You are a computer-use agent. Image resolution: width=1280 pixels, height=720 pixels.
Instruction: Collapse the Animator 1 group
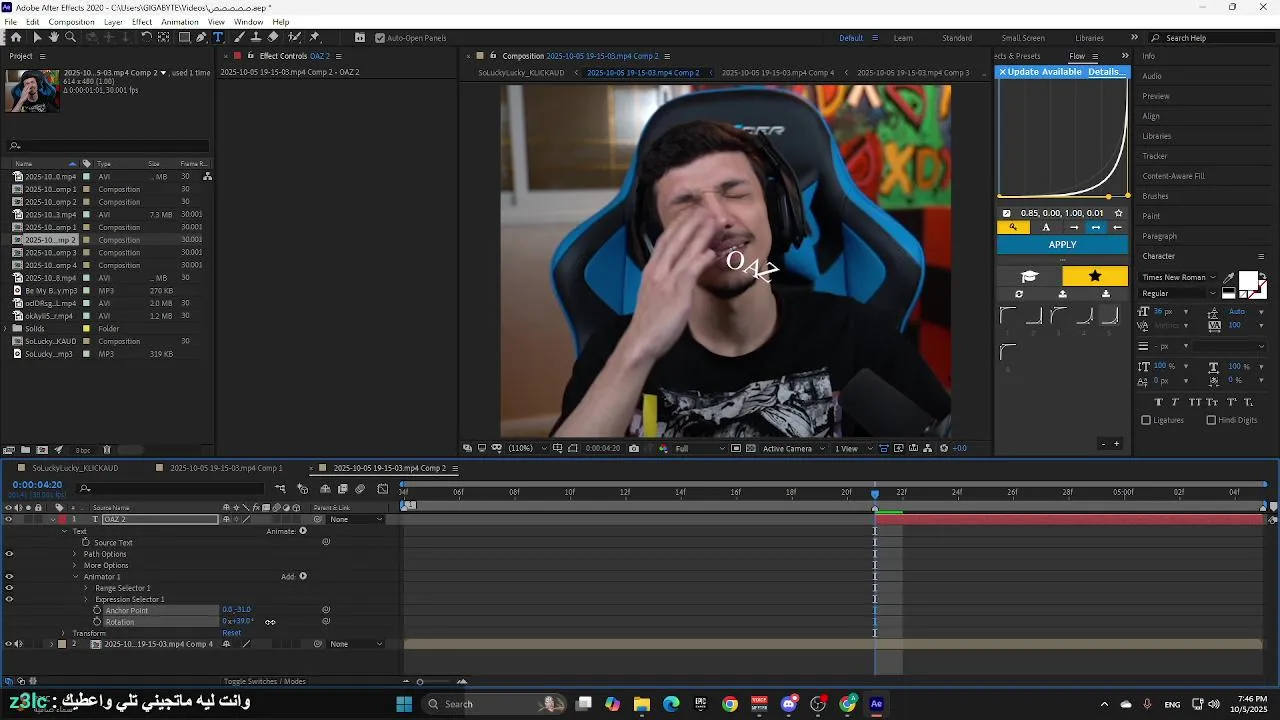(x=75, y=577)
